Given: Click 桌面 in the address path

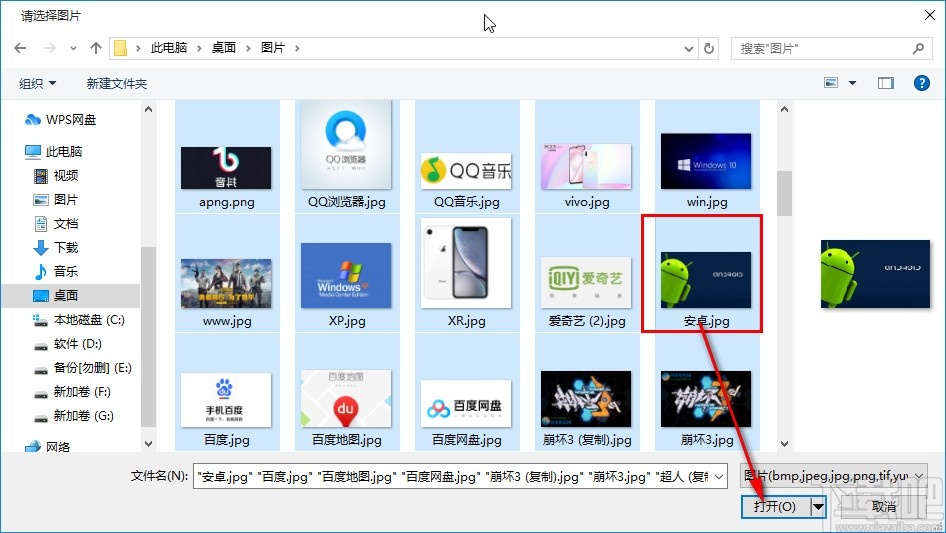Looking at the screenshot, I should pos(223,48).
